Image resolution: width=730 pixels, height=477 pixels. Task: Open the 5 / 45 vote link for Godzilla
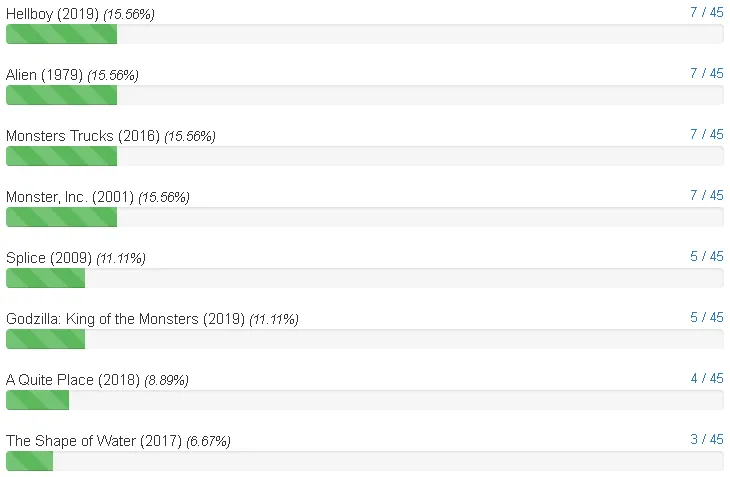pyautogui.click(x=707, y=317)
